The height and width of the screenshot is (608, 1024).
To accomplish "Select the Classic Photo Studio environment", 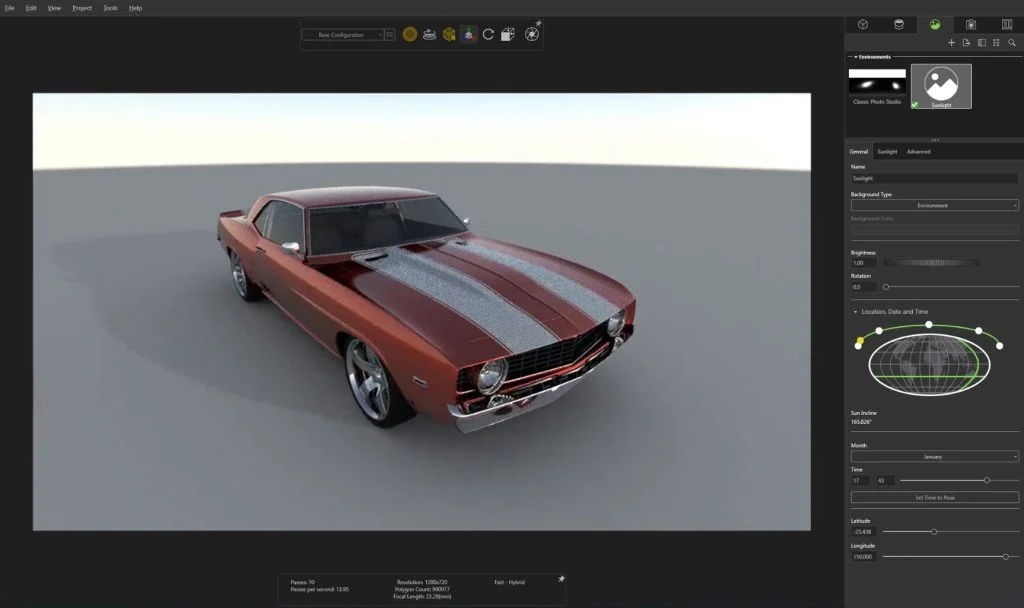I will click(x=877, y=84).
